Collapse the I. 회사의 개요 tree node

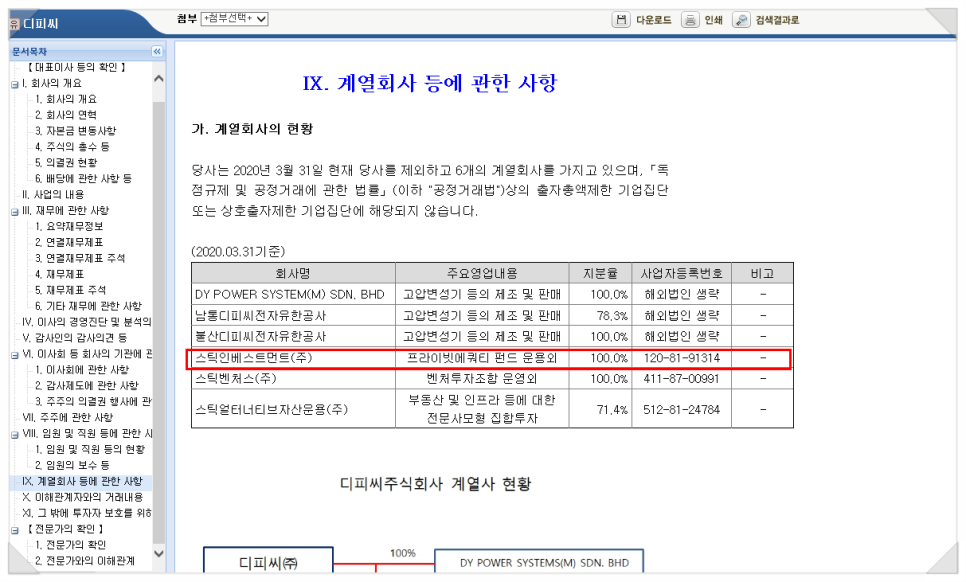(x=15, y=84)
